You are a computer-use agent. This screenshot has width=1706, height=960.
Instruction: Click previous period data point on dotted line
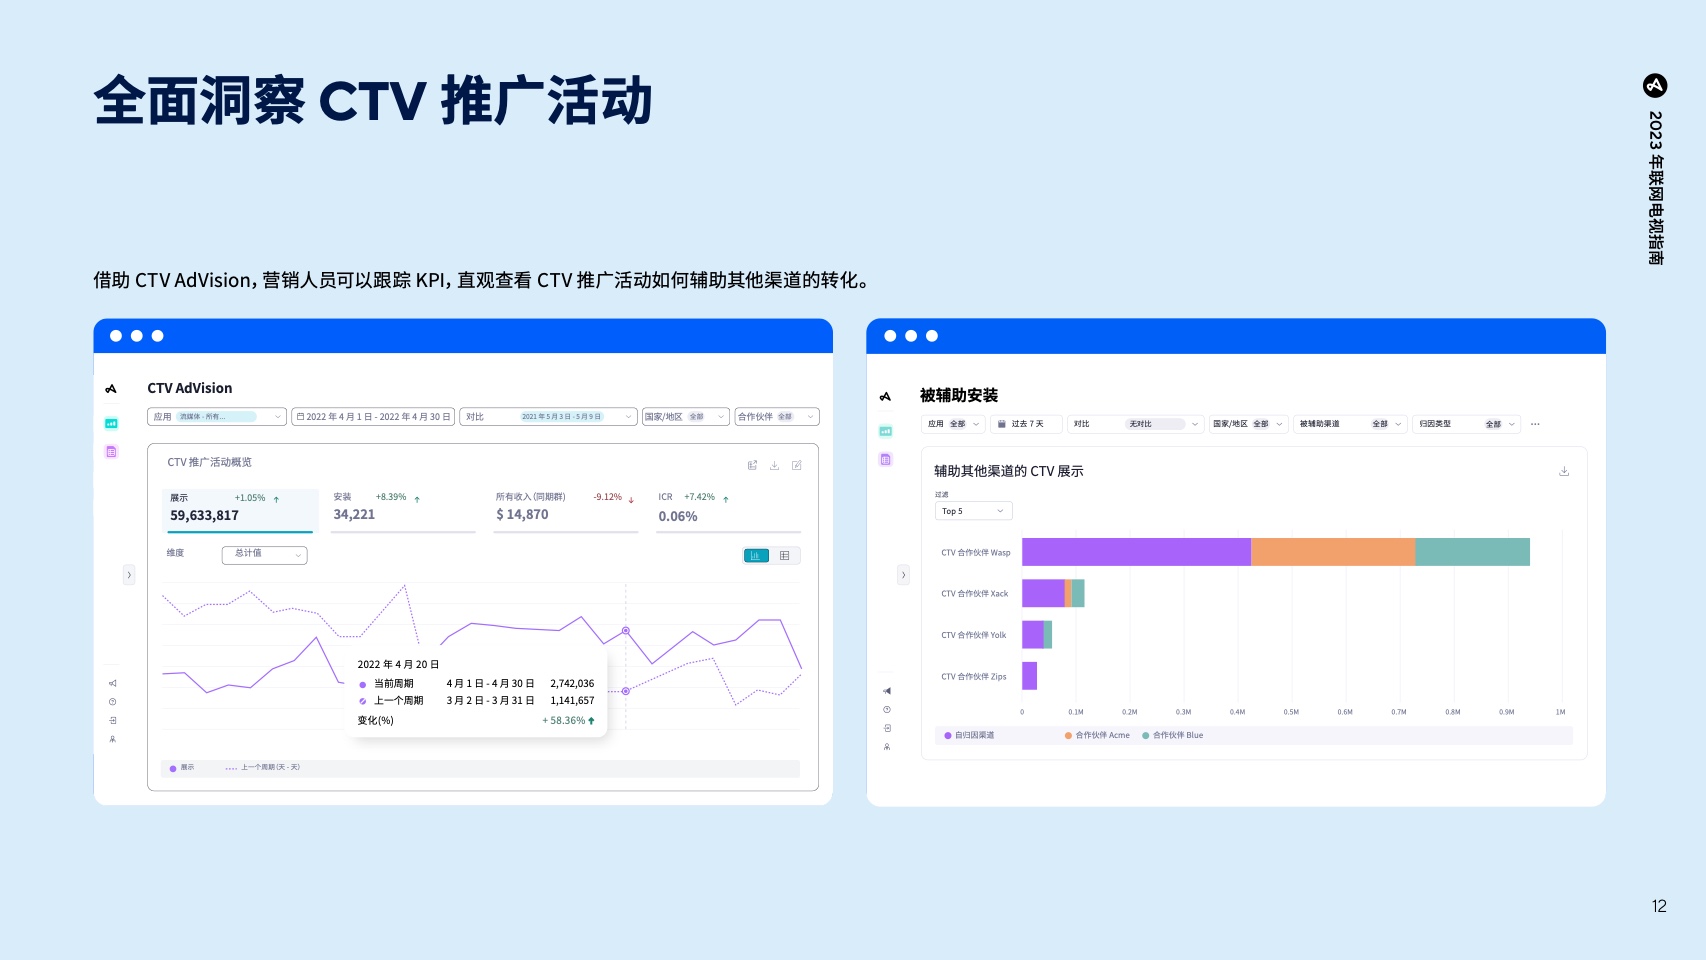[626, 691]
